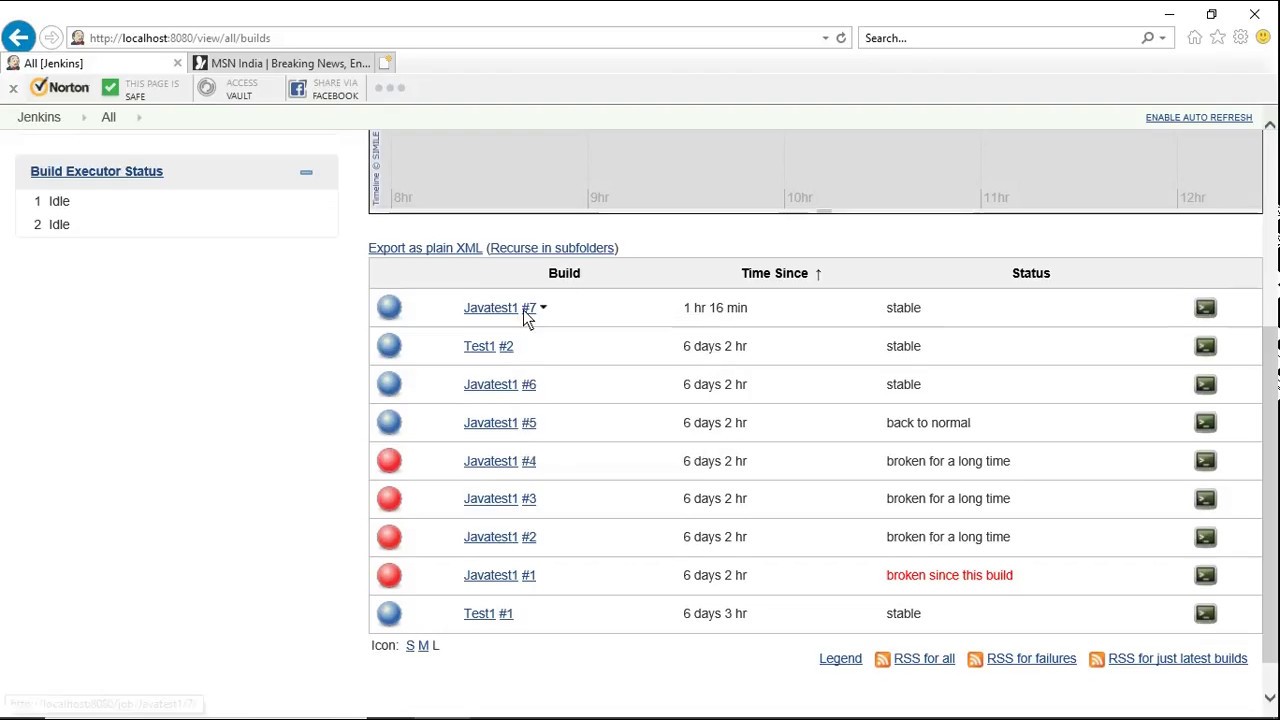Viewport: 1280px width, 720px height.
Task: Open console output for Test1 #1
Action: [x=1205, y=613]
